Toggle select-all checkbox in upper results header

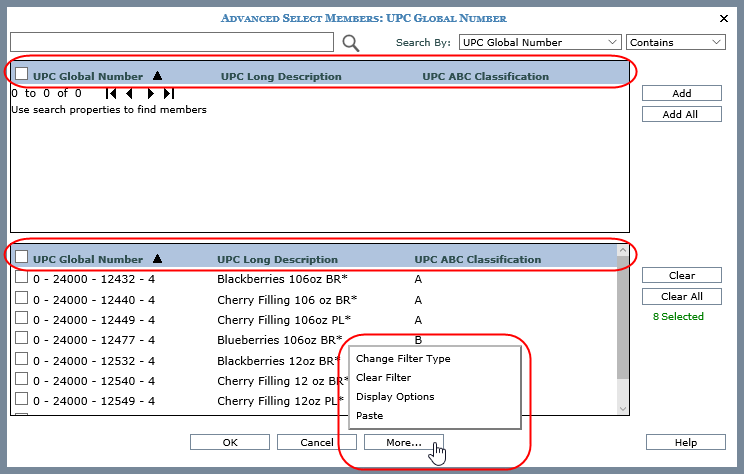(x=21, y=74)
